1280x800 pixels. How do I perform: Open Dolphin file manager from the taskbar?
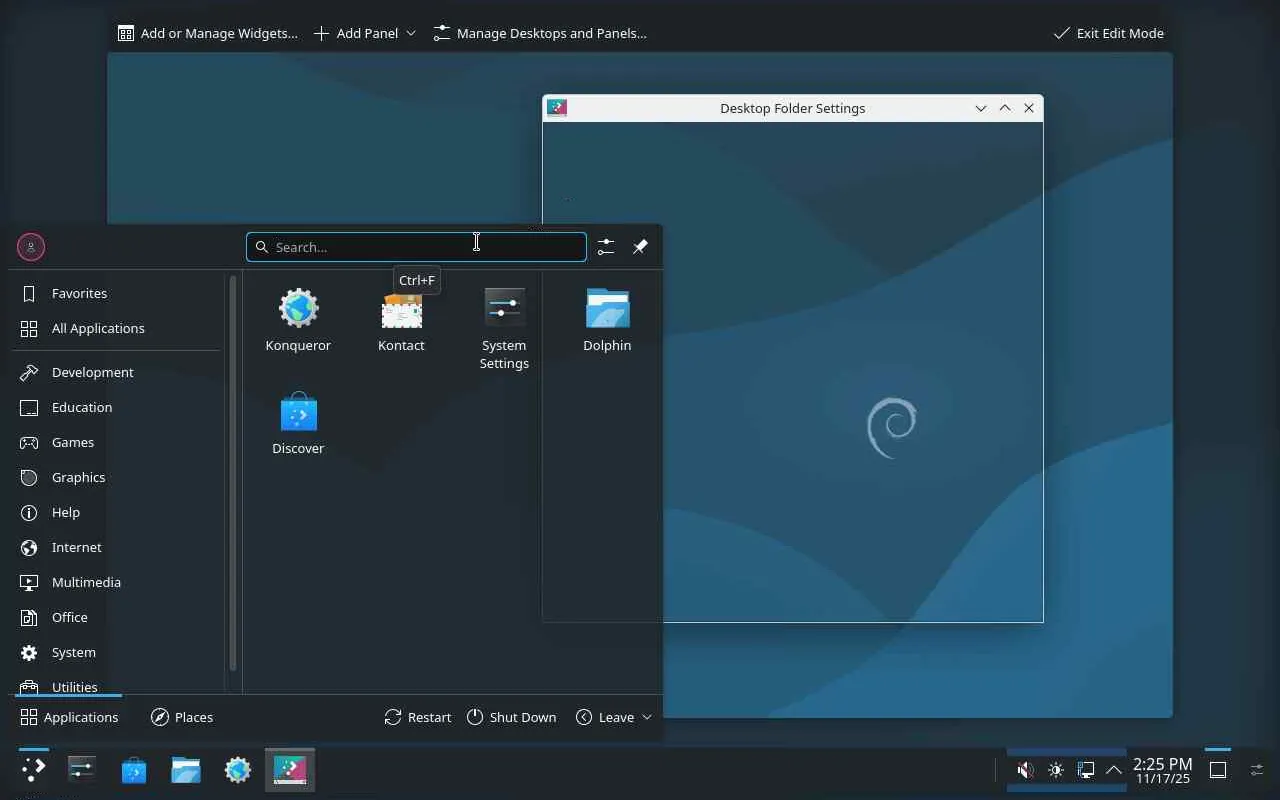tap(186, 770)
